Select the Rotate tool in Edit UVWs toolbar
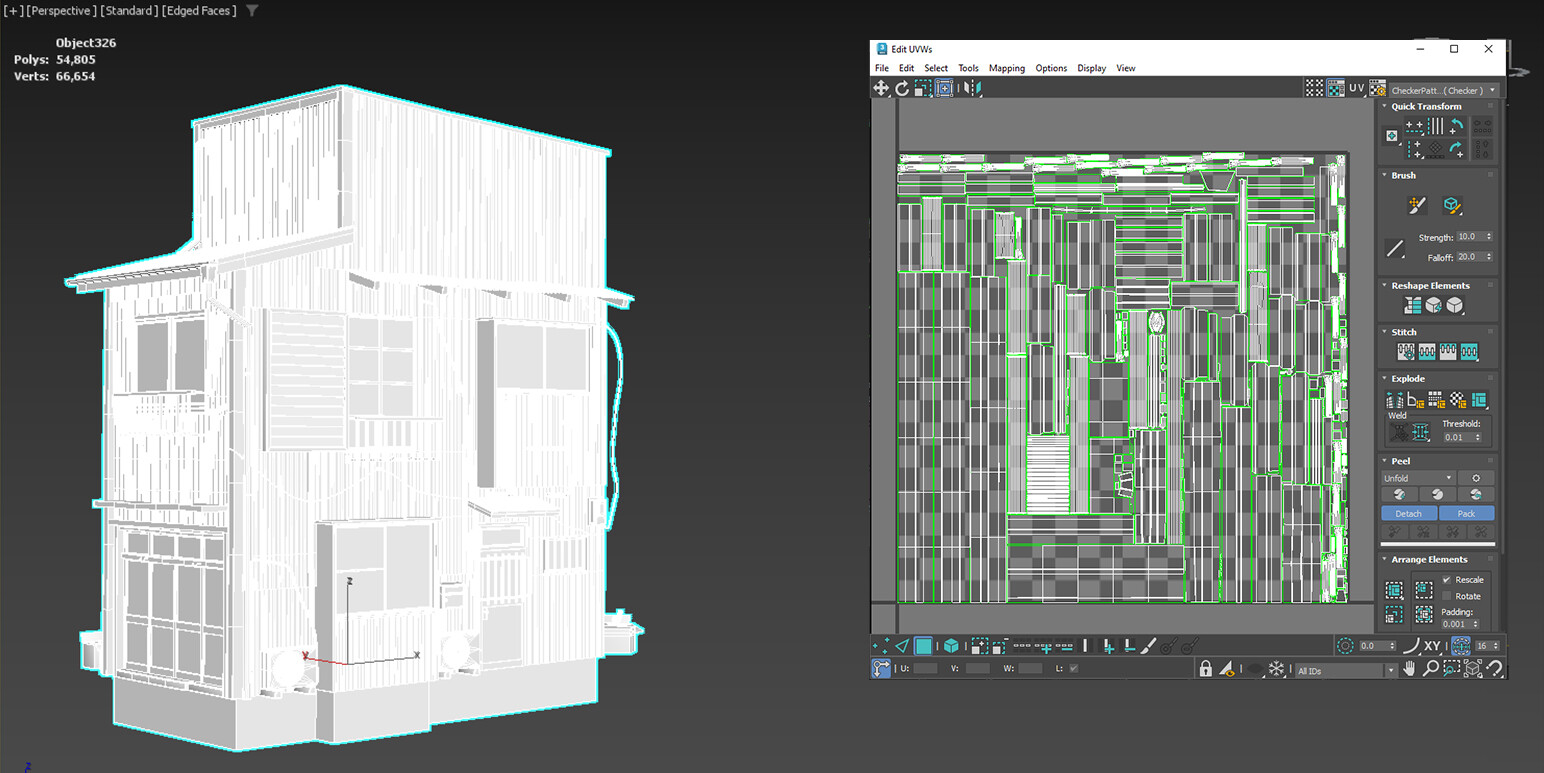Viewport: 1544px width, 773px height. (902, 88)
